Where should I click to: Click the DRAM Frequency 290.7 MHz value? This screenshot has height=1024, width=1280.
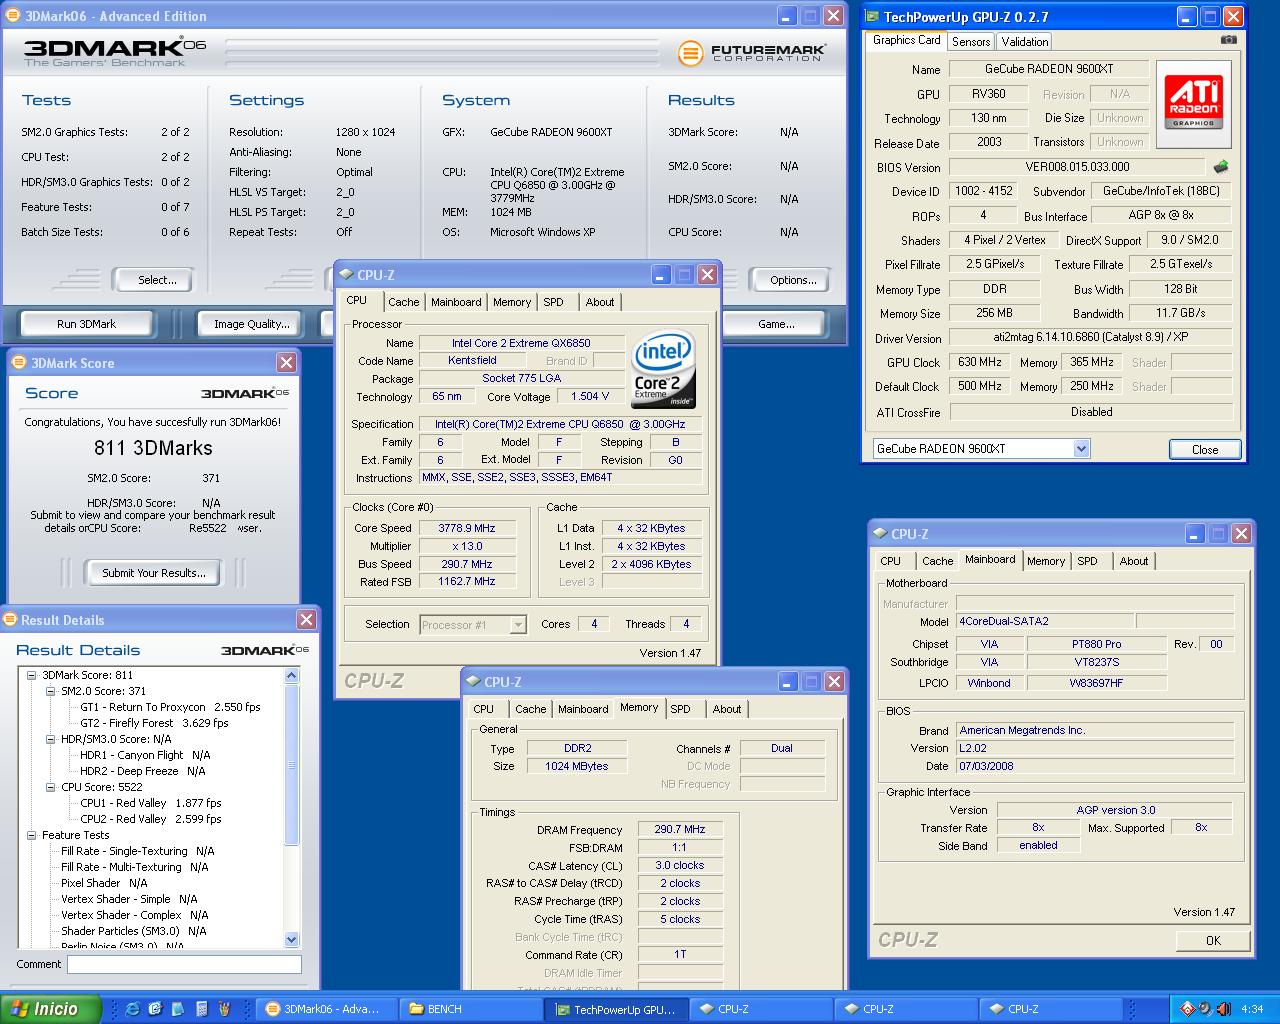click(x=680, y=830)
